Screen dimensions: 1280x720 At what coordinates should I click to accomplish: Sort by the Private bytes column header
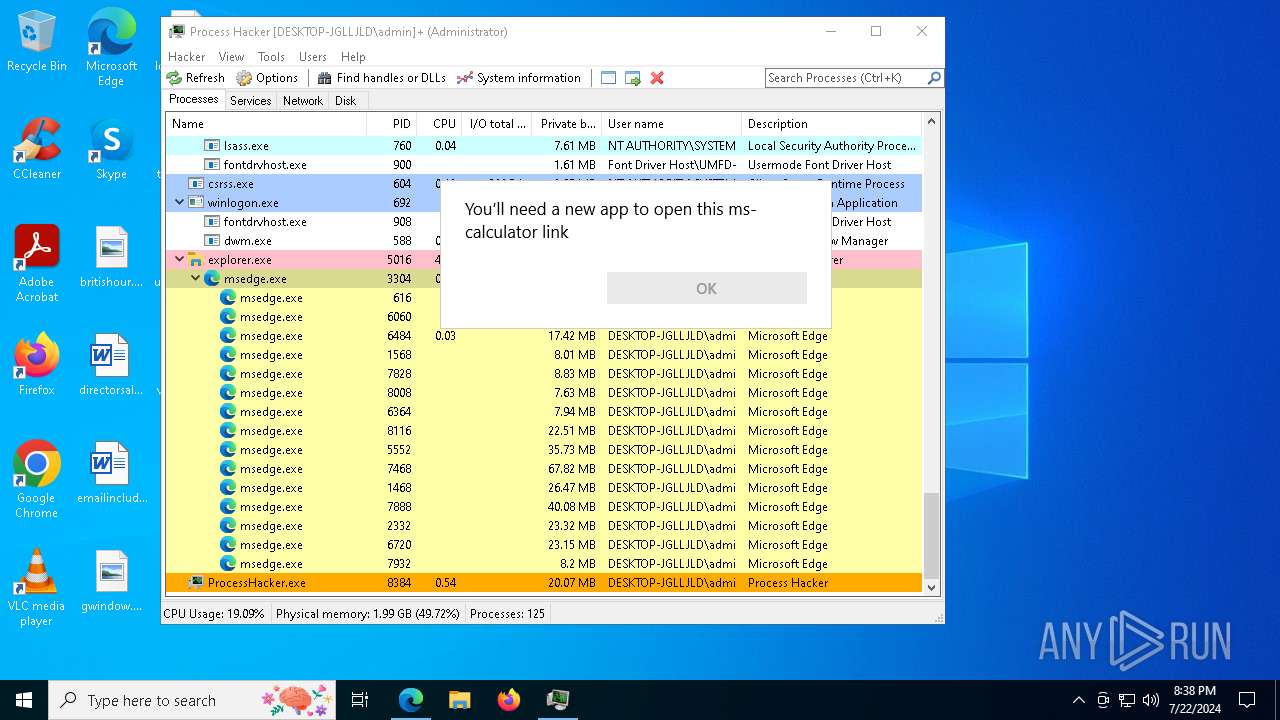[x=566, y=124]
